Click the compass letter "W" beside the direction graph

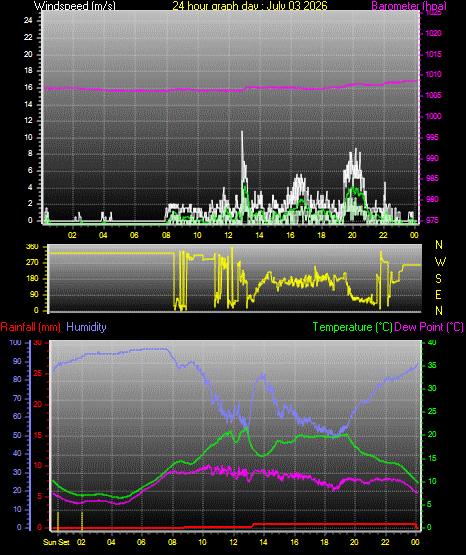click(x=440, y=262)
